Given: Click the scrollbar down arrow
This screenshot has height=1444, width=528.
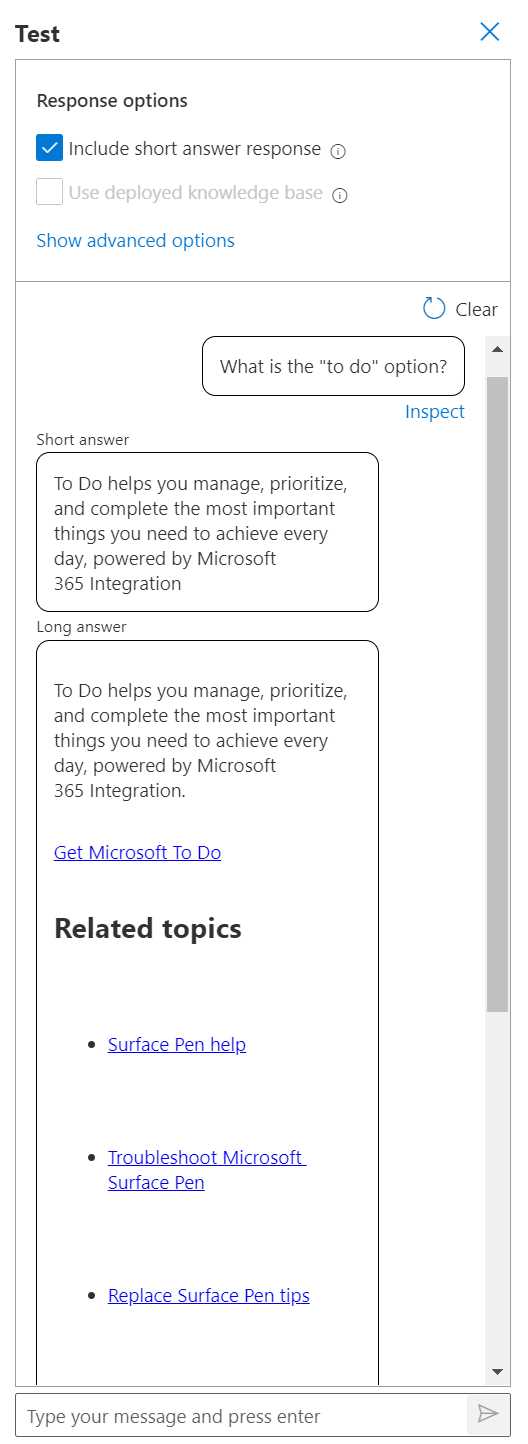Looking at the screenshot, I should click(x=497, y=1371).
